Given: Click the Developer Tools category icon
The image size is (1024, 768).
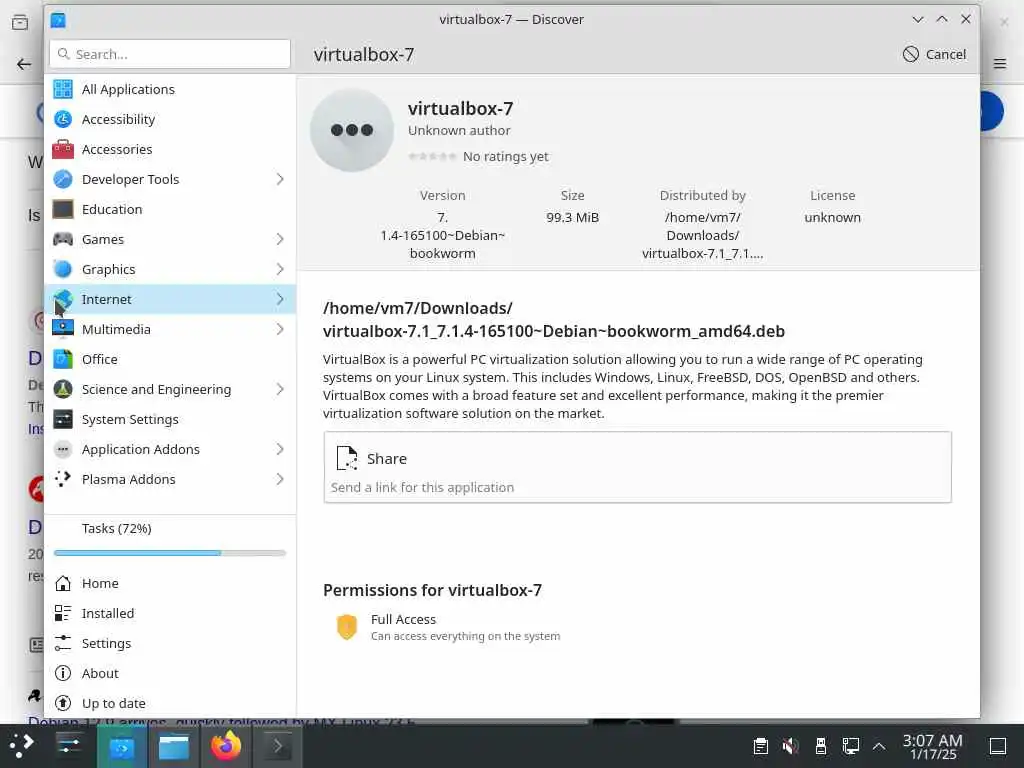Looking at the screenshot, I should click(x=63, y=179).
